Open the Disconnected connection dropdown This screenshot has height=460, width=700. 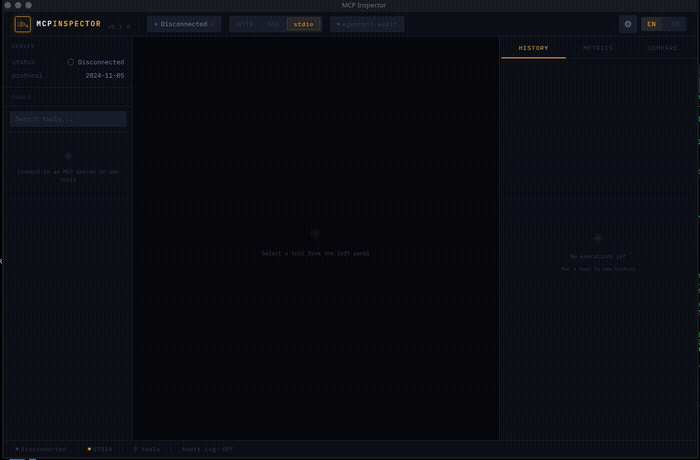[x=184, y=24]
